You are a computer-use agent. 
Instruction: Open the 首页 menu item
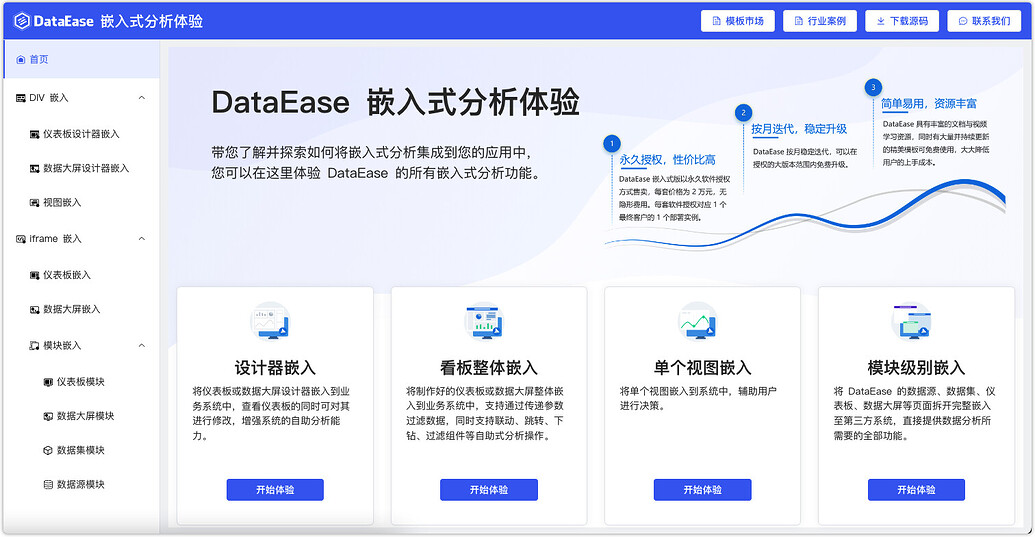(x=81, y=59)
